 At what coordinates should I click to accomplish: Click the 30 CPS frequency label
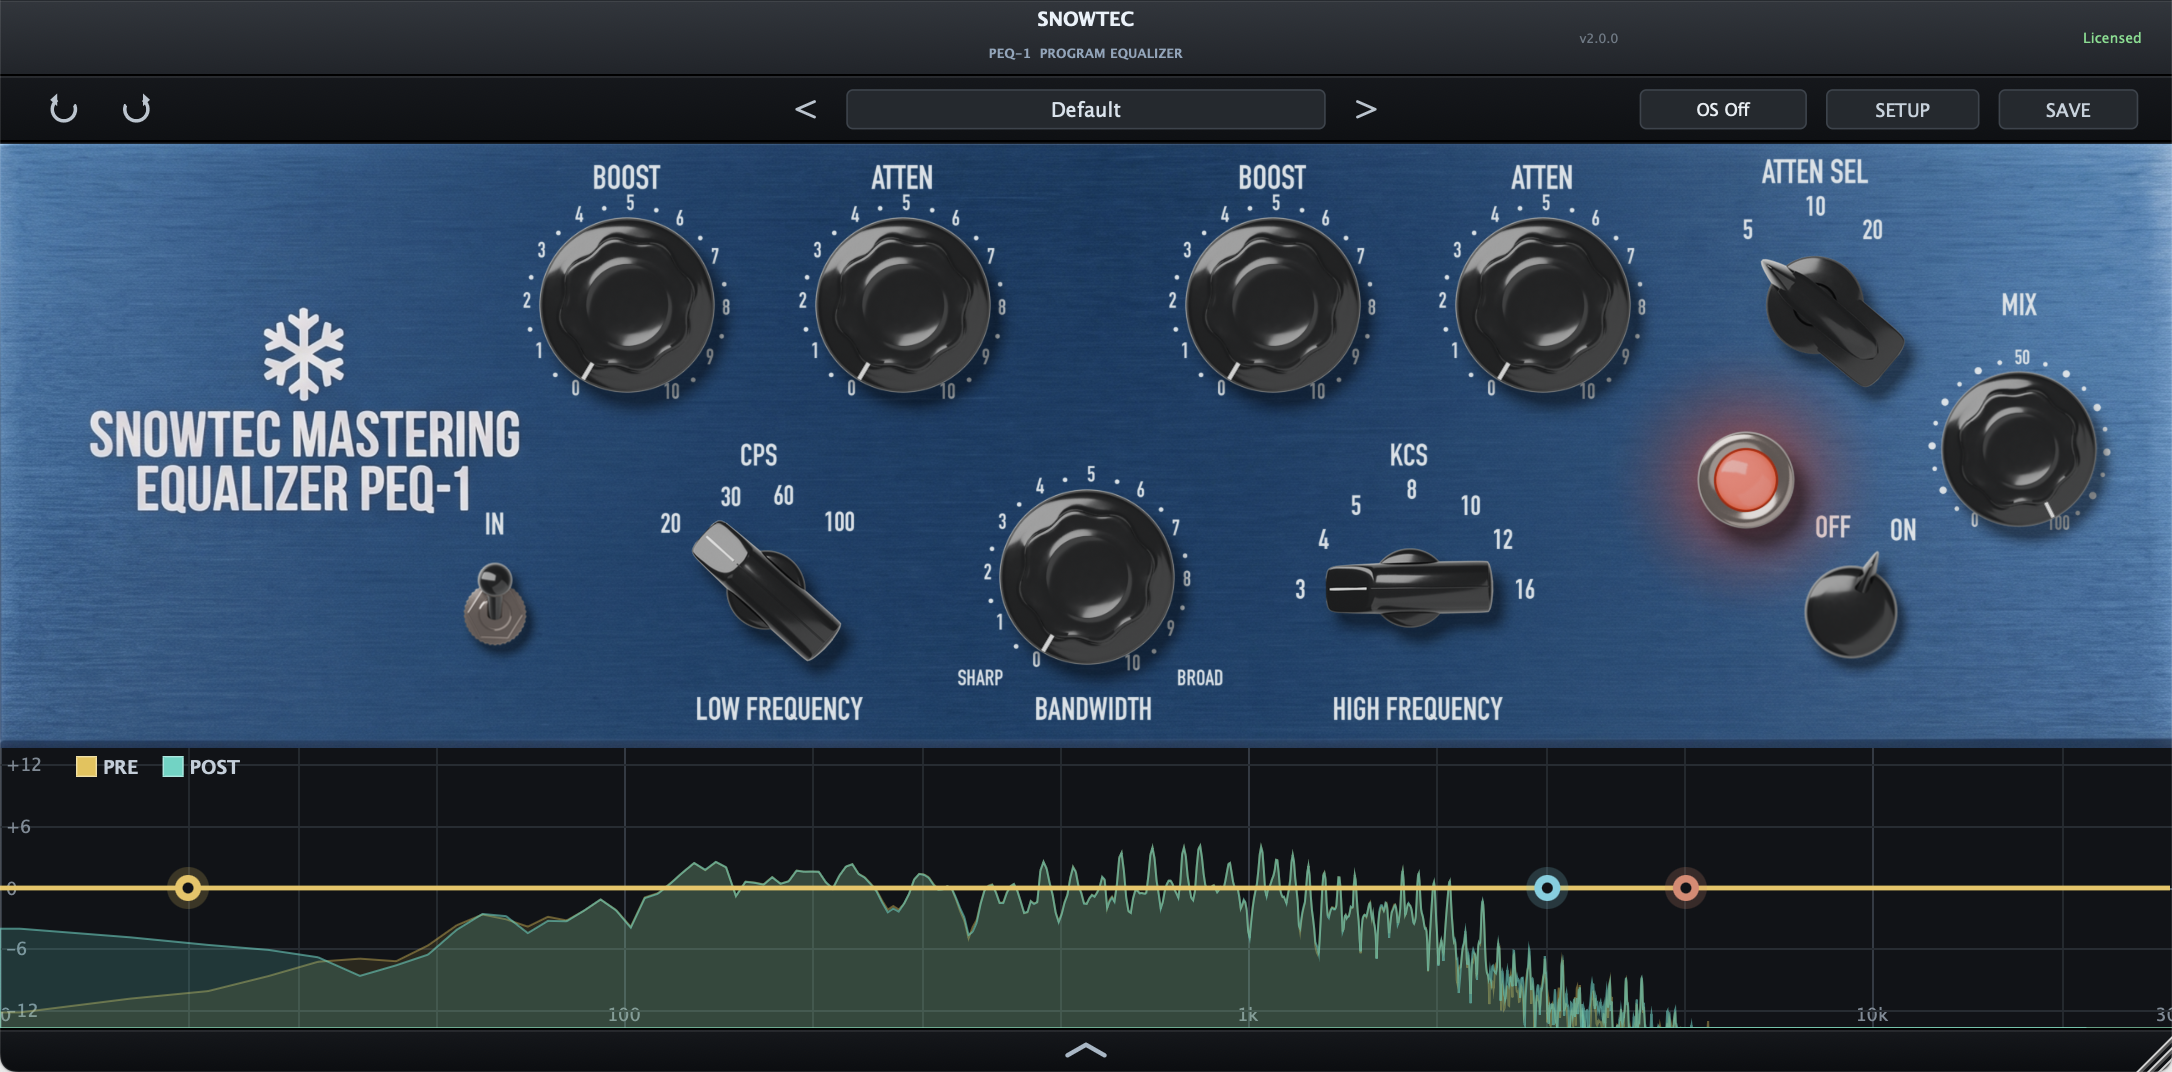coord(731,496)
